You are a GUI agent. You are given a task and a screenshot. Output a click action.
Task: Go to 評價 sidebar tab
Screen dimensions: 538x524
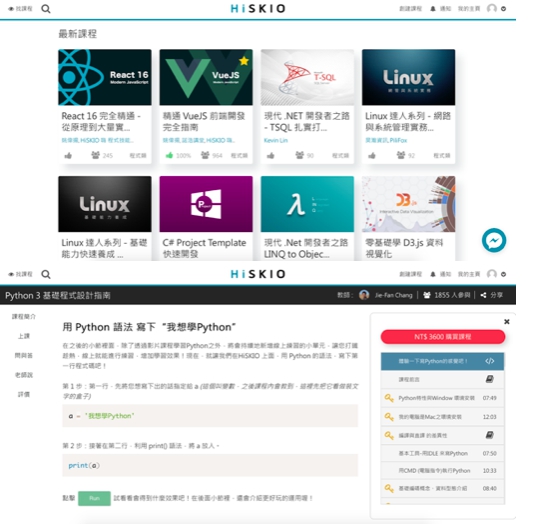pyautogui.click(x=24, y=394)
